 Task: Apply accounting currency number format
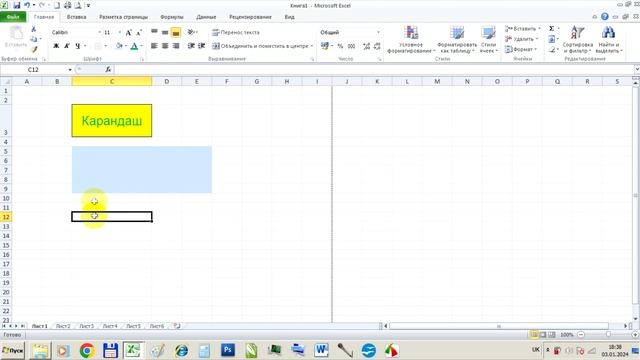tap(325, 46)
